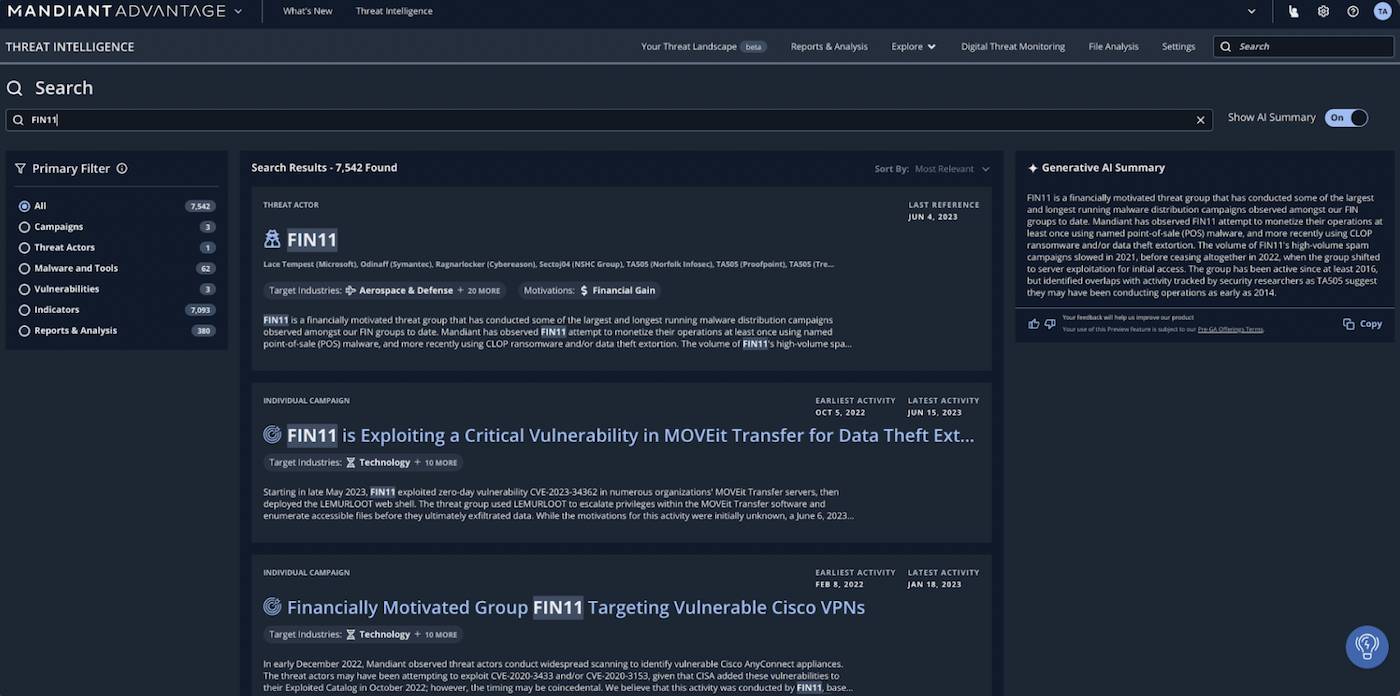1400x696 pixels.
Task: Click the TA user avatar
Action: pyautogui.click(x=1382, y=11)
